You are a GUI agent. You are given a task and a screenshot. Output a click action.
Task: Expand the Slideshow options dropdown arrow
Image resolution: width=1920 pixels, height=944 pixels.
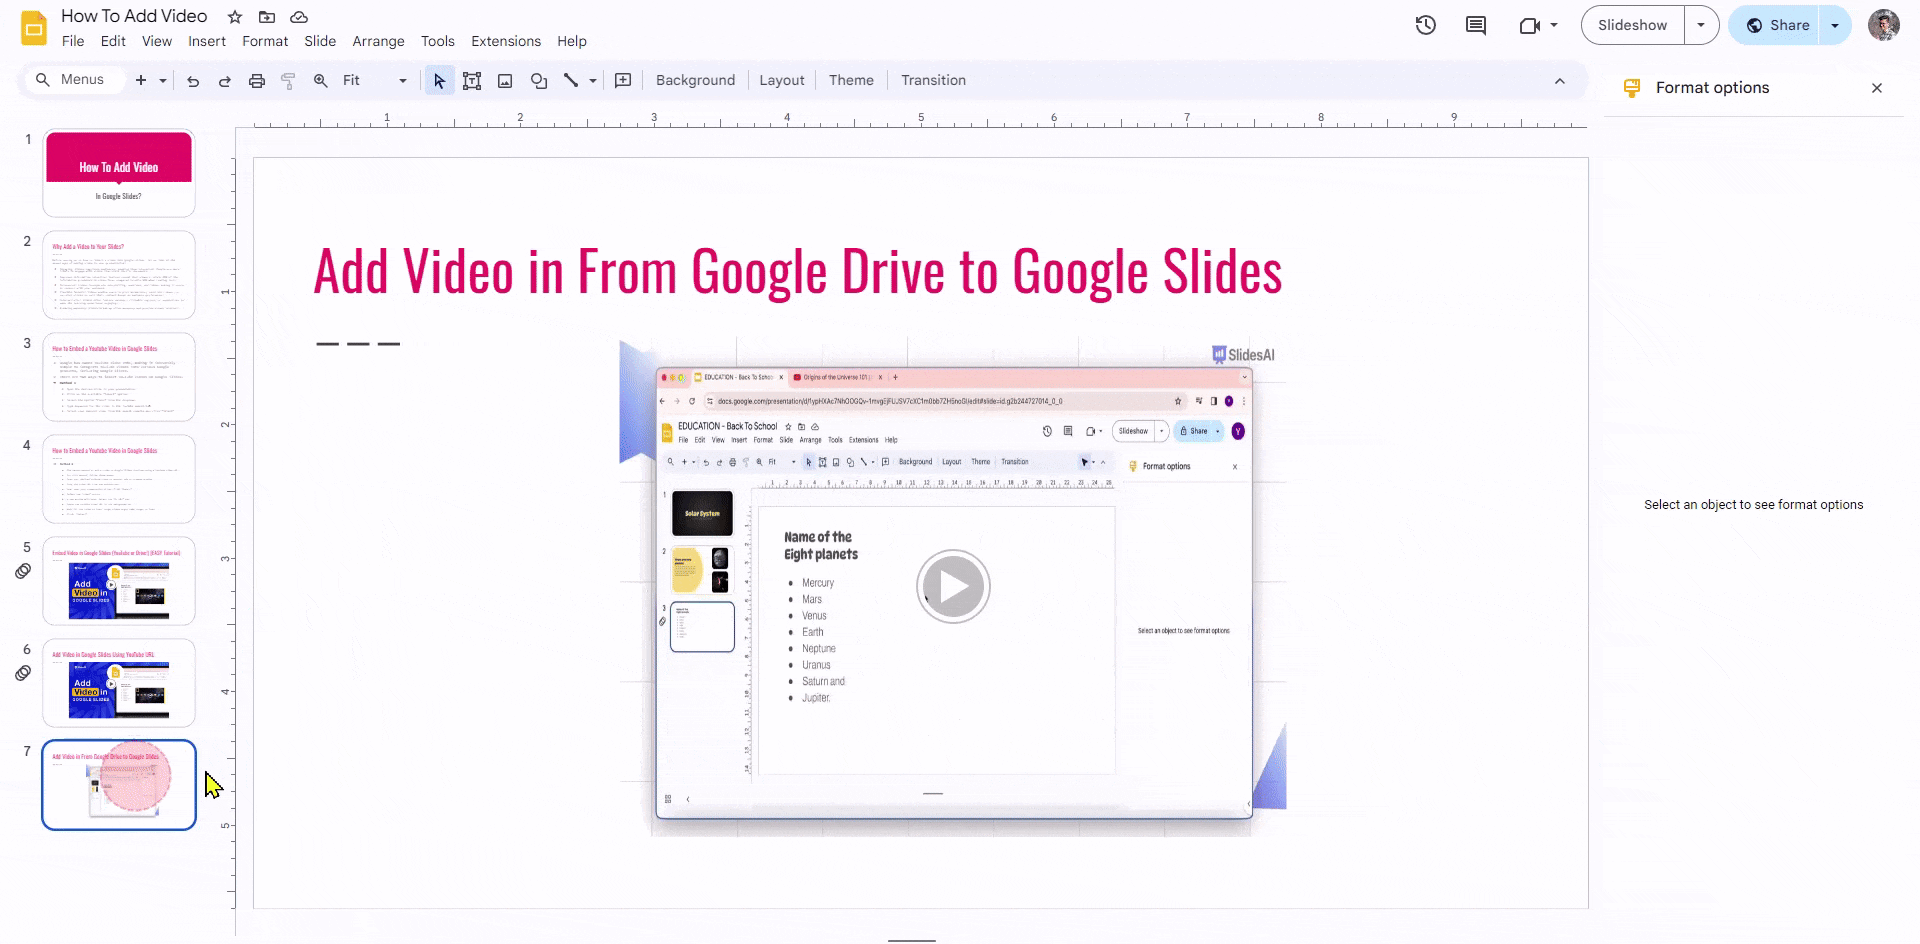tap(1701, 25)
